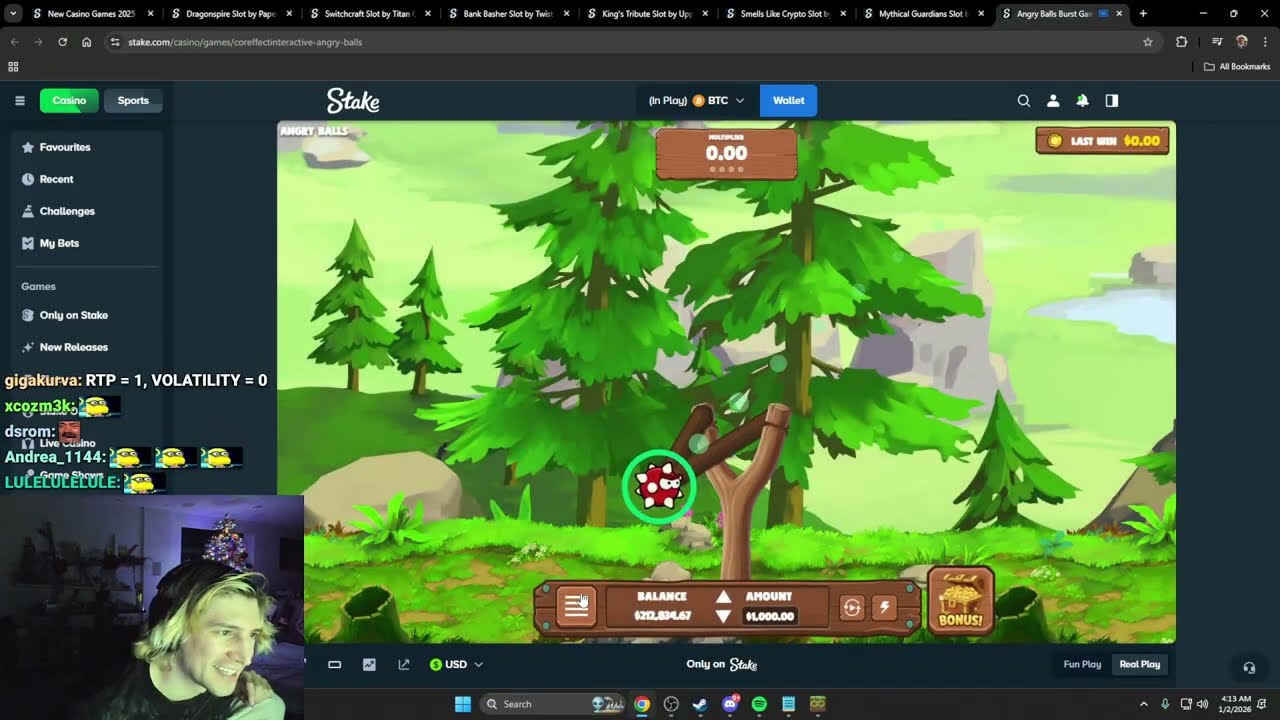Switch to New Casino Games 2025 tab

pos(92,14)
